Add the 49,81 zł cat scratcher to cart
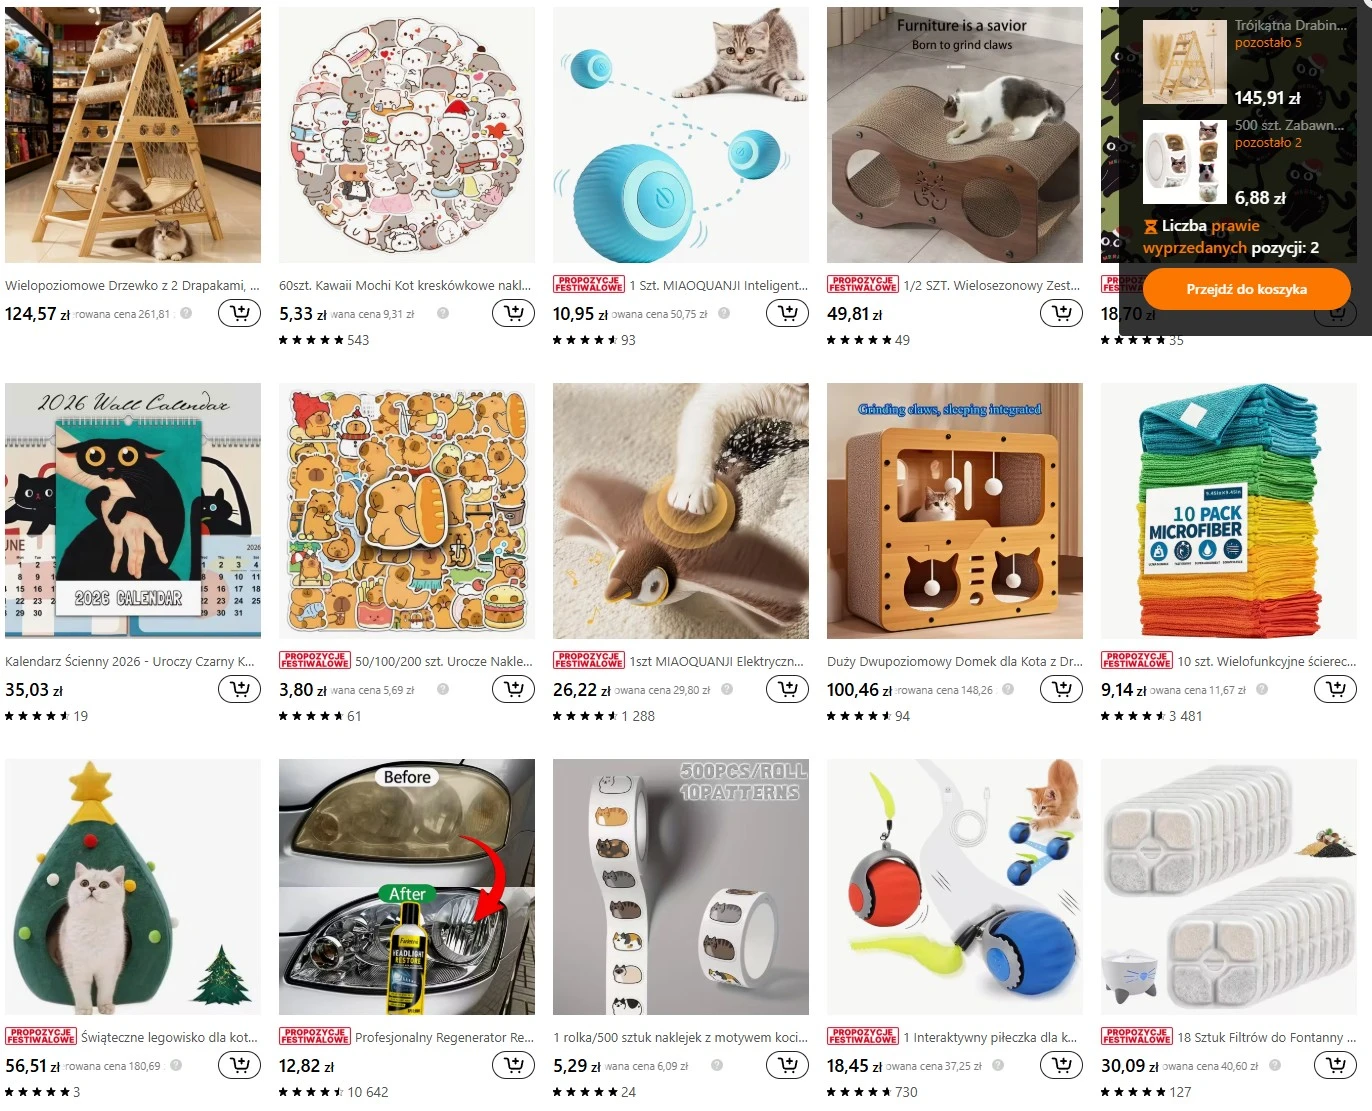This screenshot has width=1372, height=1111. click(1062, 313)
